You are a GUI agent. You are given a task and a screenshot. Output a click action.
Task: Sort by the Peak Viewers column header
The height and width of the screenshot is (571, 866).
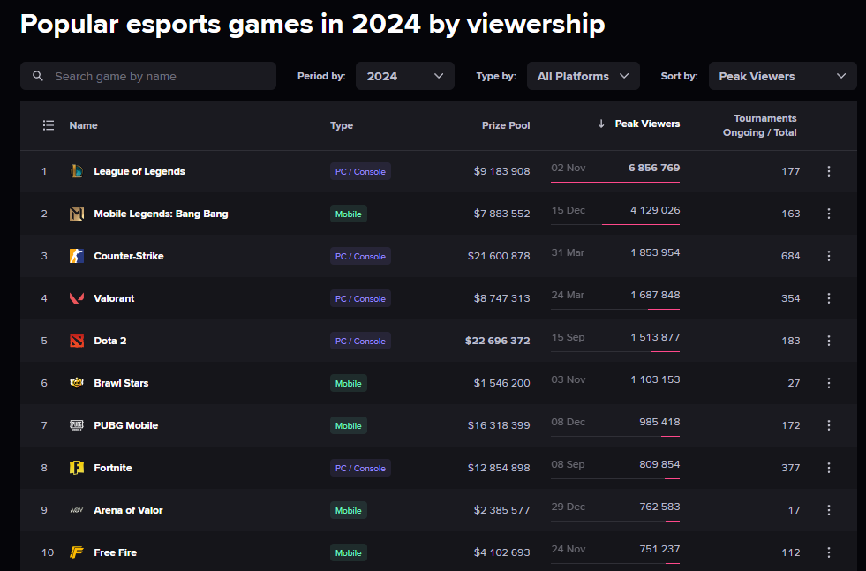point(647,124)
